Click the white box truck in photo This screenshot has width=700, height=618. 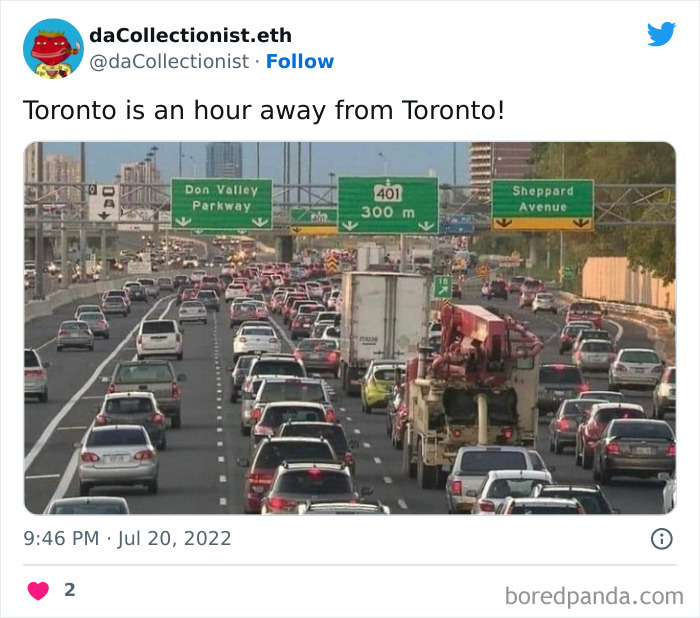[x=384, y=324]
